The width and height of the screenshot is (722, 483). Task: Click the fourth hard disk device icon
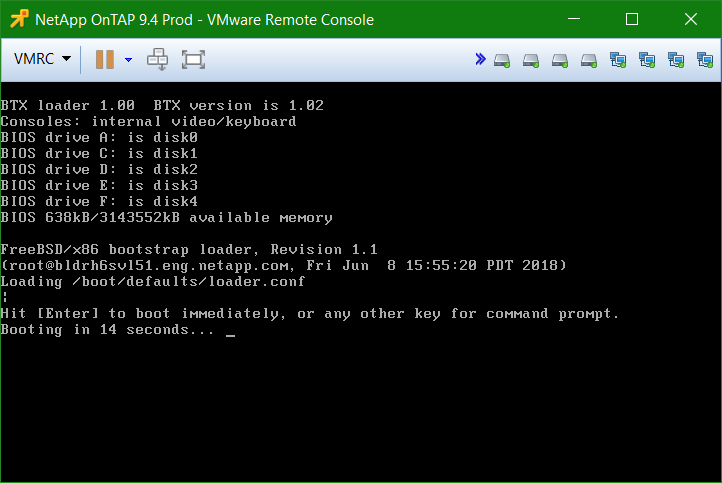pos(589,60)
